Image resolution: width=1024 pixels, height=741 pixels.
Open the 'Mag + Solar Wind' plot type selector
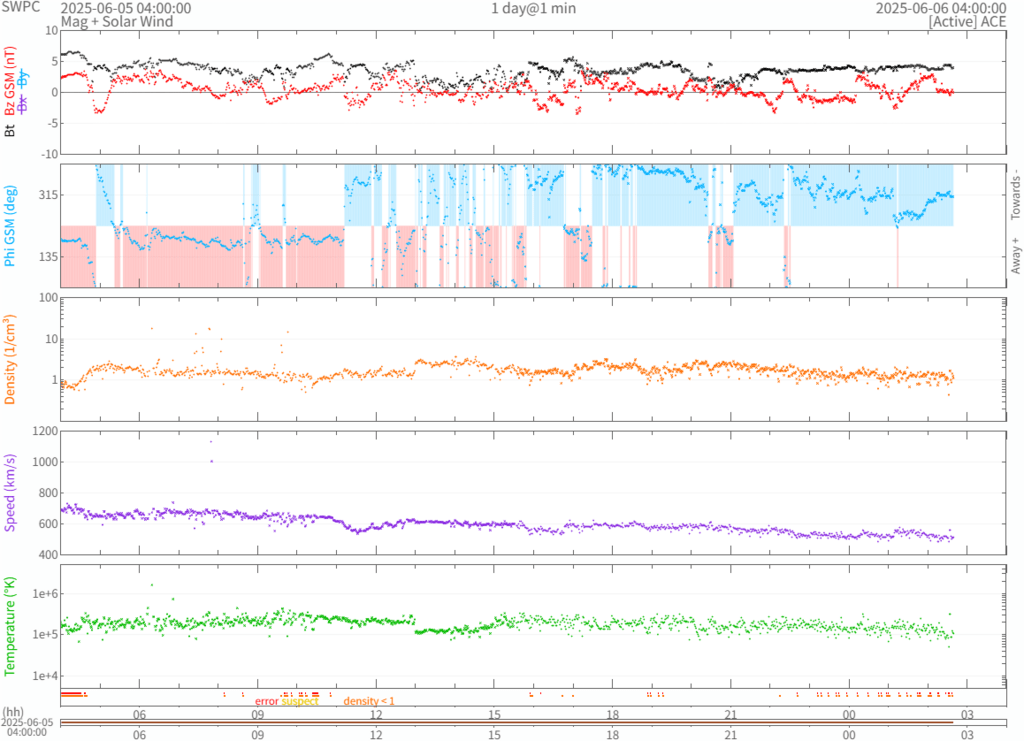tap(117, 21)
